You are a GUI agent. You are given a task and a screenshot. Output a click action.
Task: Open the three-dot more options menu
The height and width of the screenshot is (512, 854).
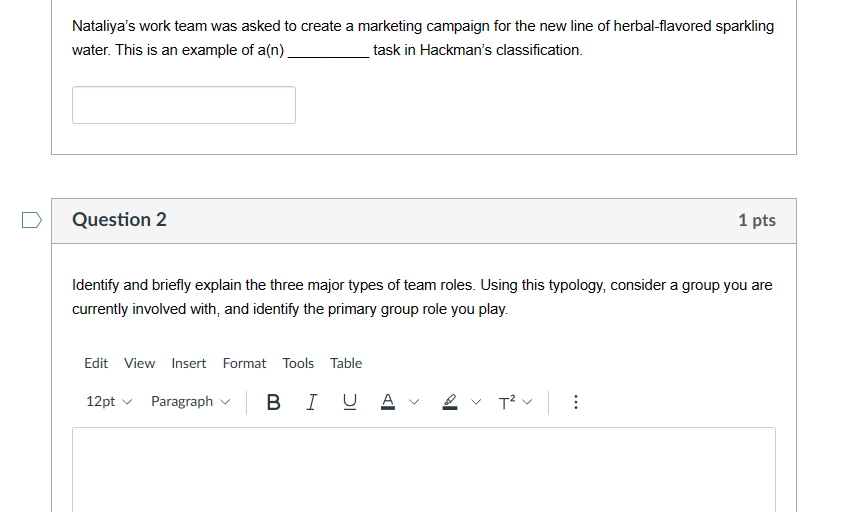click(x=575, y=402)
